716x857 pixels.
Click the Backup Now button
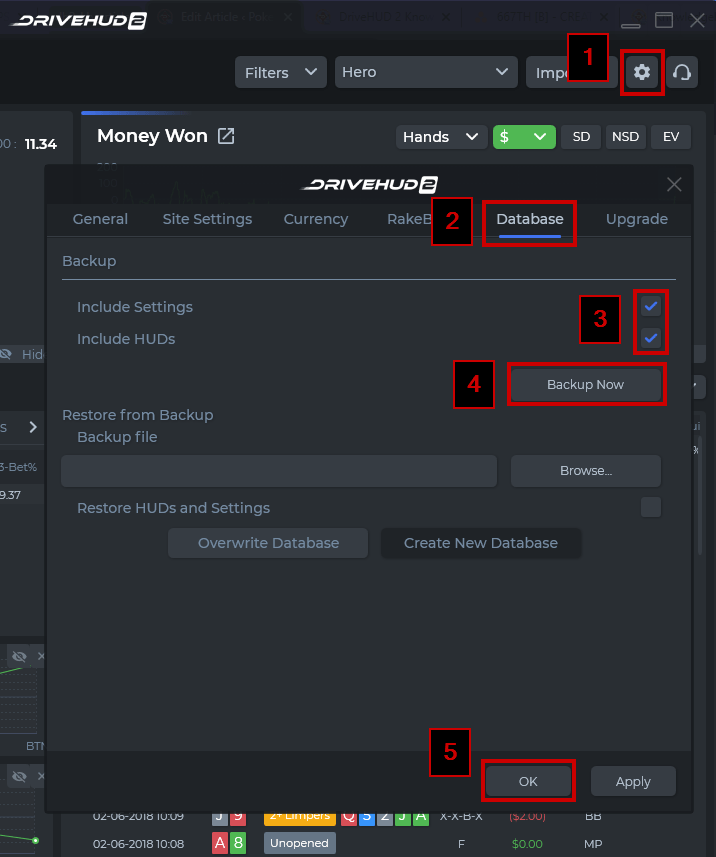click(x=585, y=385)
